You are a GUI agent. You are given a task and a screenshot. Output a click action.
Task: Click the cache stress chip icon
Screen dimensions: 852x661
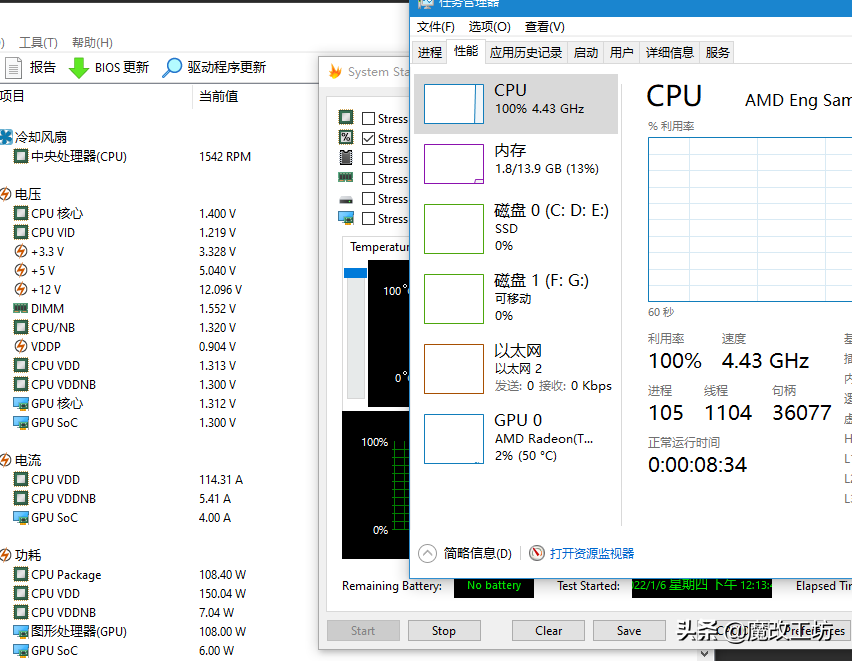[x=346, y=158]
